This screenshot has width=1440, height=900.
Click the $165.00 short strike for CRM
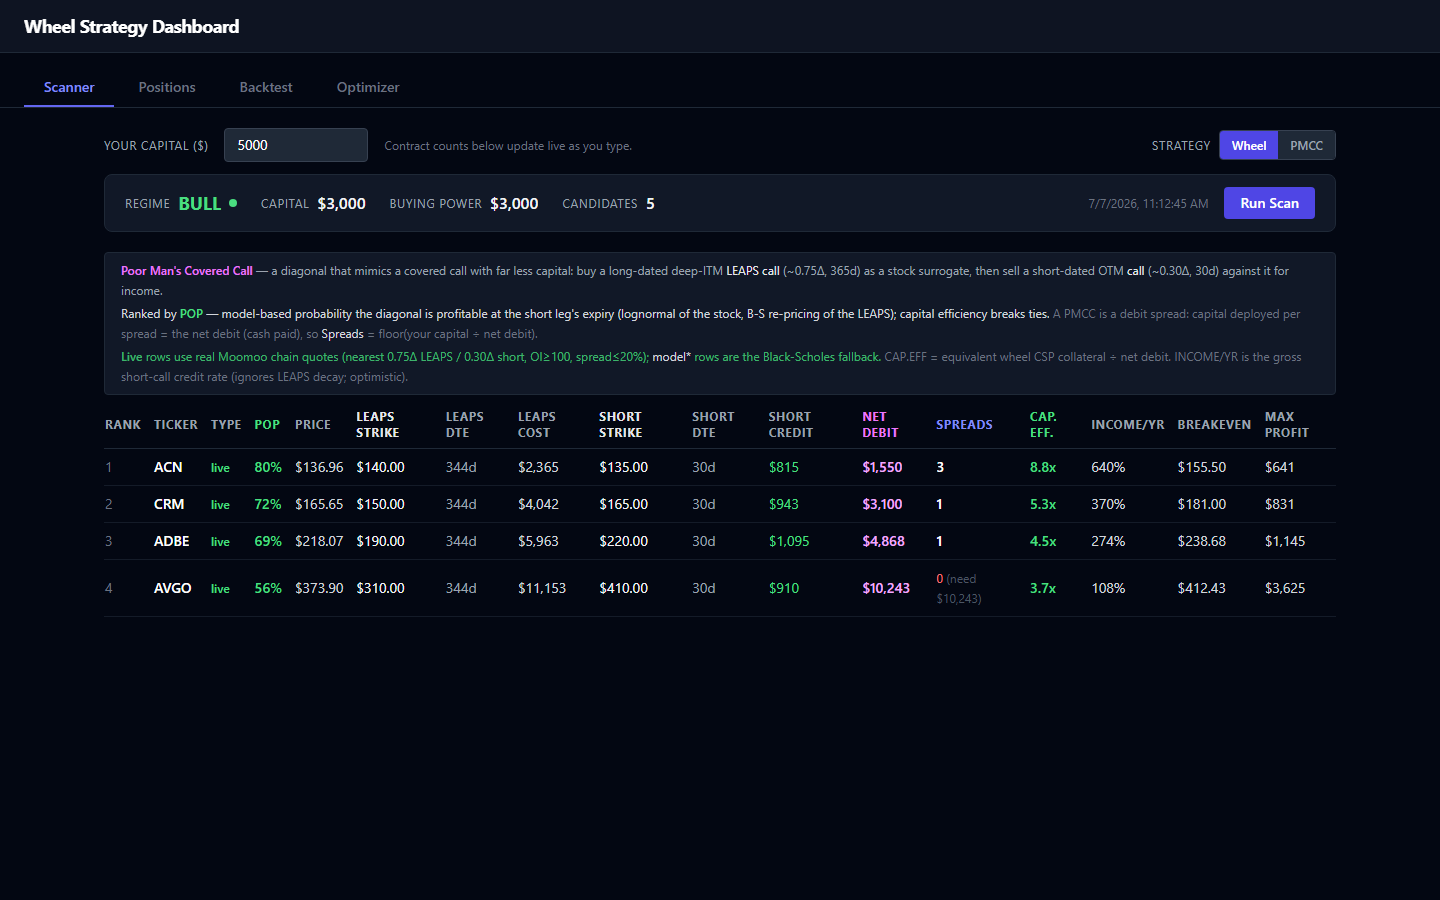623,504
